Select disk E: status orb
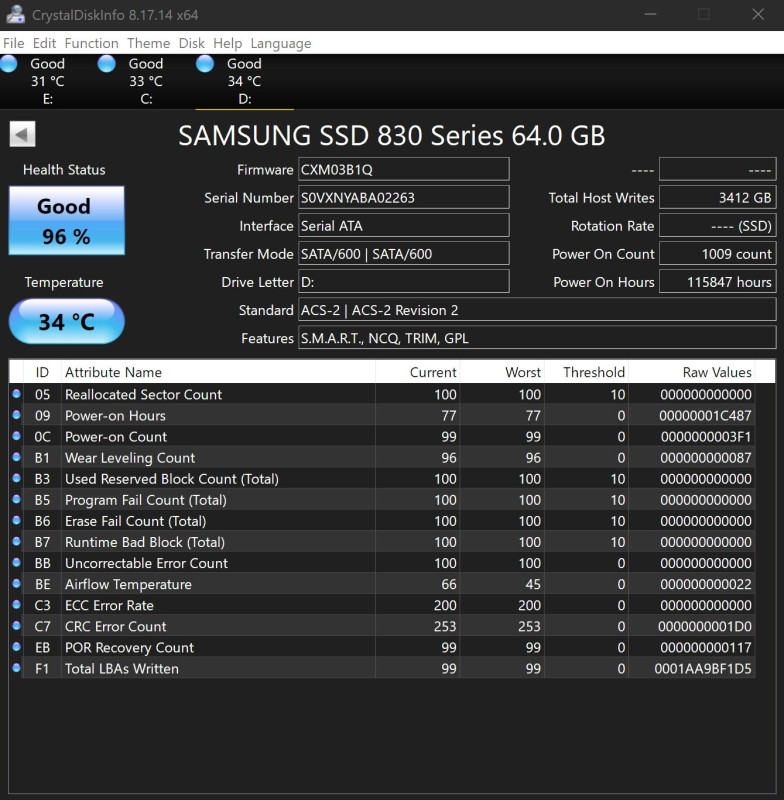This screenshot has width=784, height=800. coord(9,64)
